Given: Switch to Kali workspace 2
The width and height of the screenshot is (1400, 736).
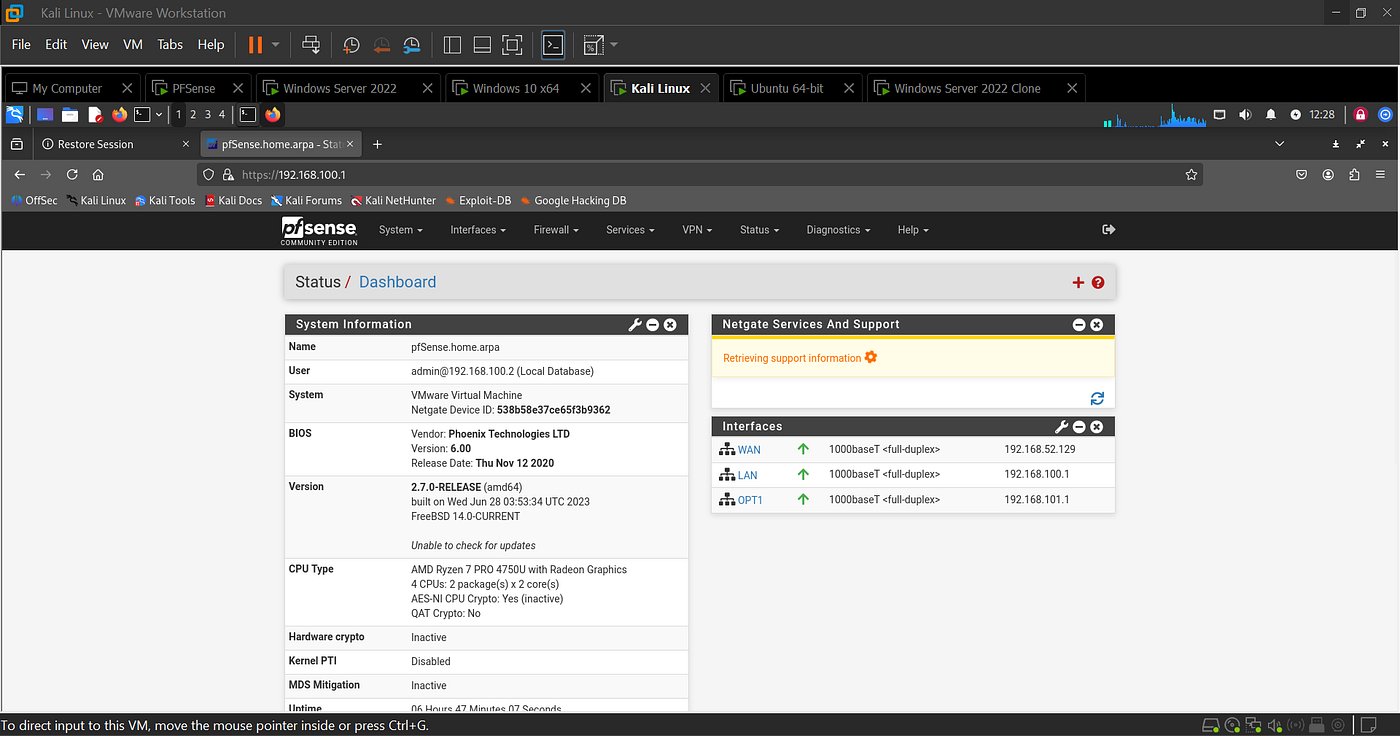Looking at the screenshot, I should (193, 115).
